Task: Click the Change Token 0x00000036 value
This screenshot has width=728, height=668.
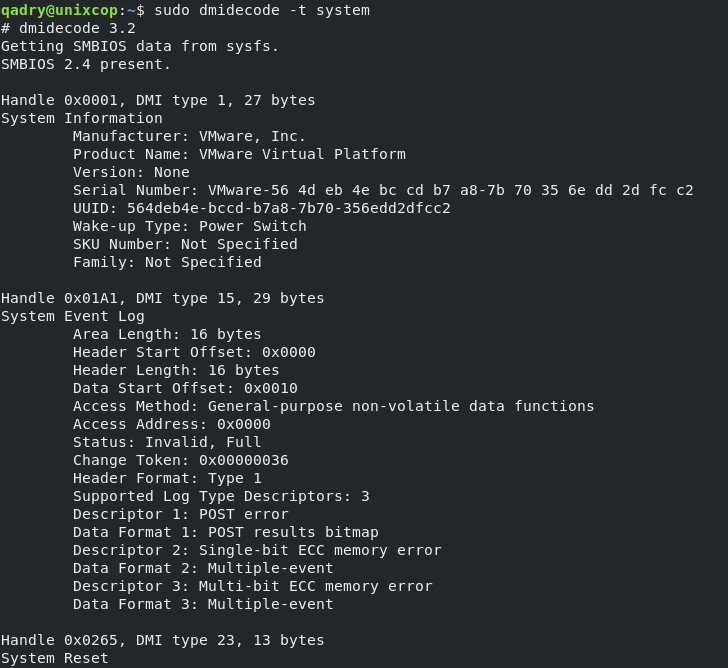Action: [244, 460]
